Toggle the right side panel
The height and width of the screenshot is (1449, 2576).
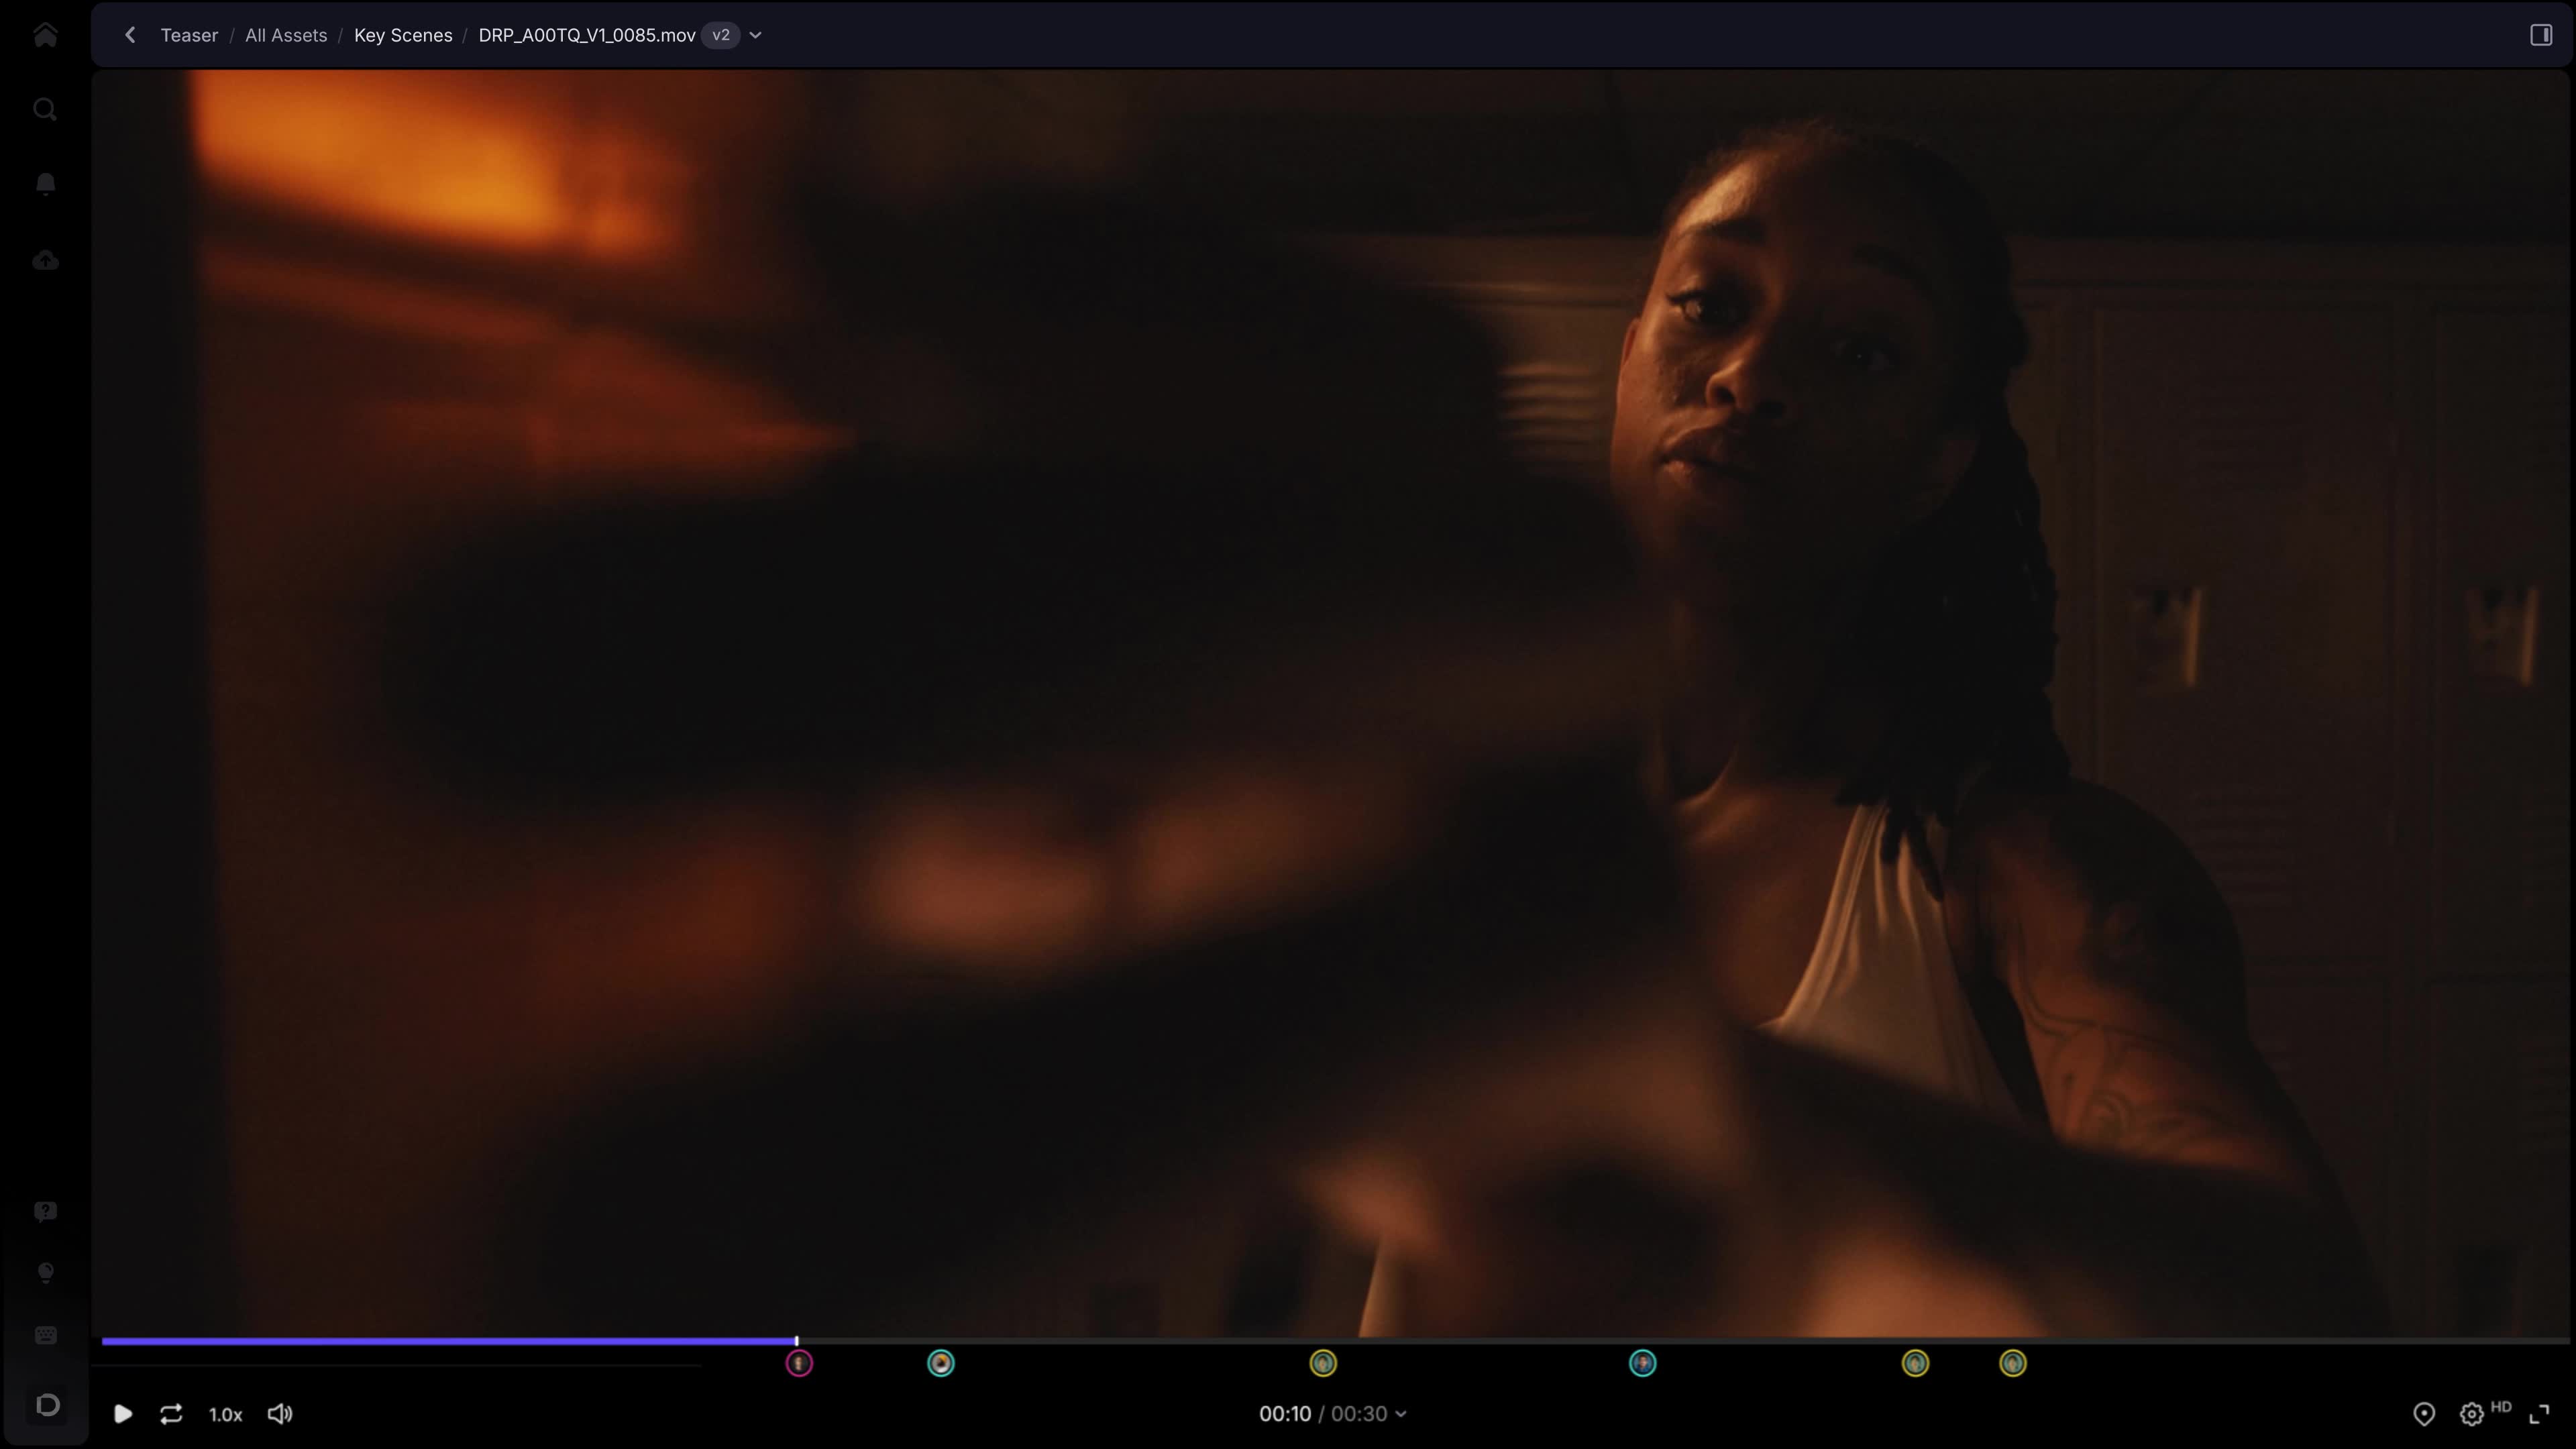2540,35
